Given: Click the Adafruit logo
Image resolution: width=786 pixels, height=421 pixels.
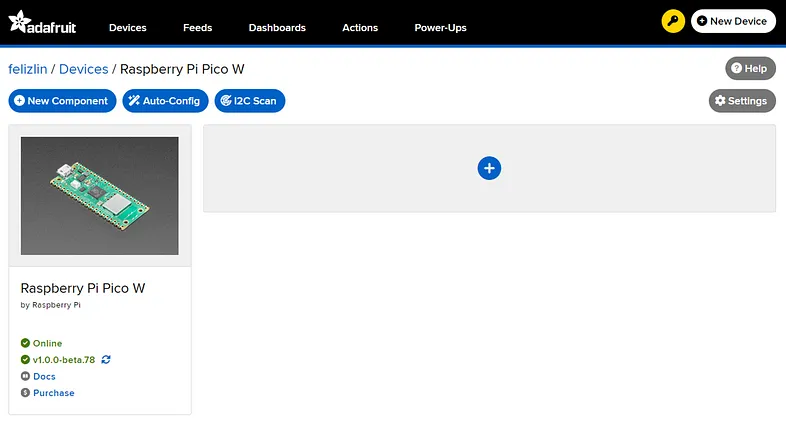Looking at the screenshot, I should (x=42, y=23).
